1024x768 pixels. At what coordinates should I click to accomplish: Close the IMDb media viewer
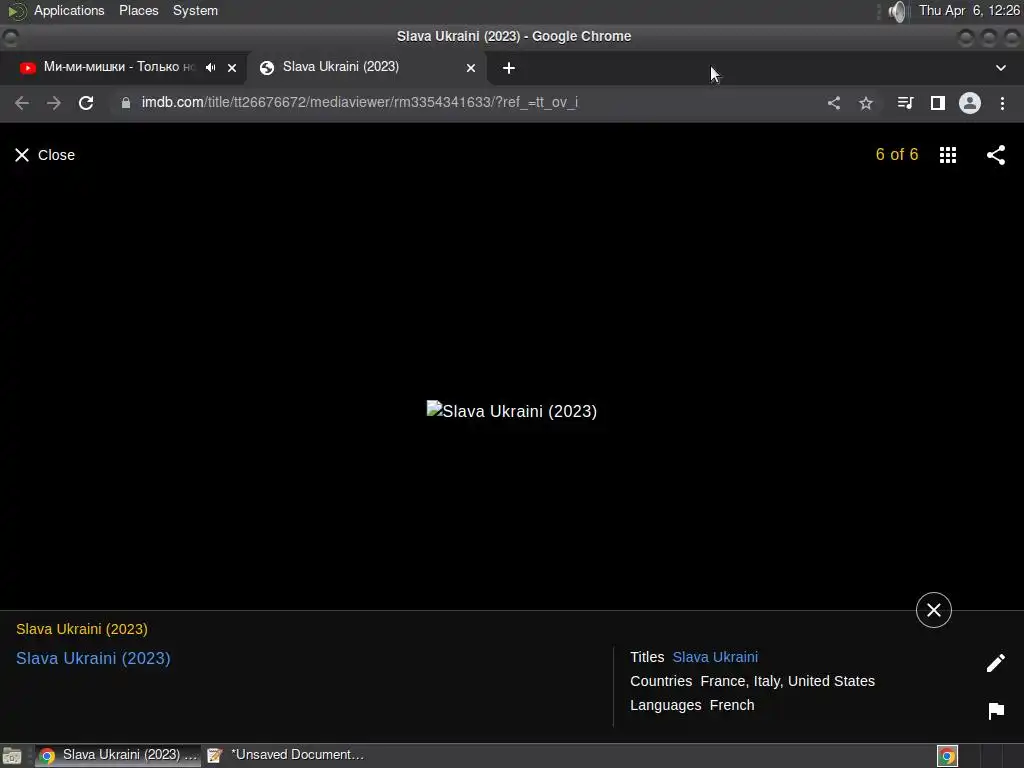(x=44, y=155)
